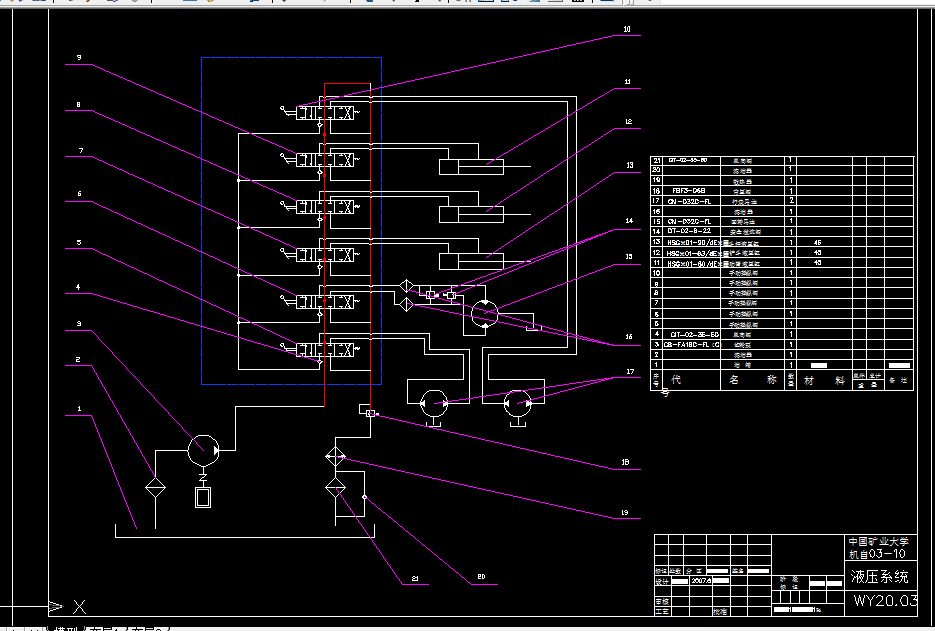The image size is (935, 631).
Task: Click callout number 17 label
Action: point(630,372)
